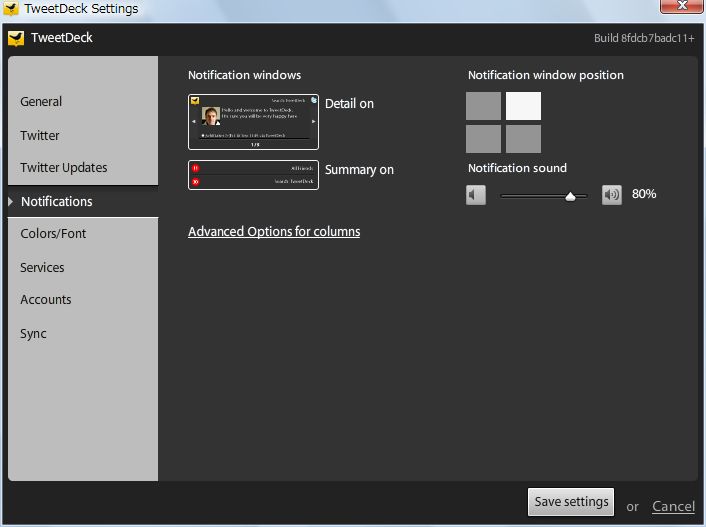706x527 pixels.
Task: Click the 'Notification window position' heading
Action: 546,75
